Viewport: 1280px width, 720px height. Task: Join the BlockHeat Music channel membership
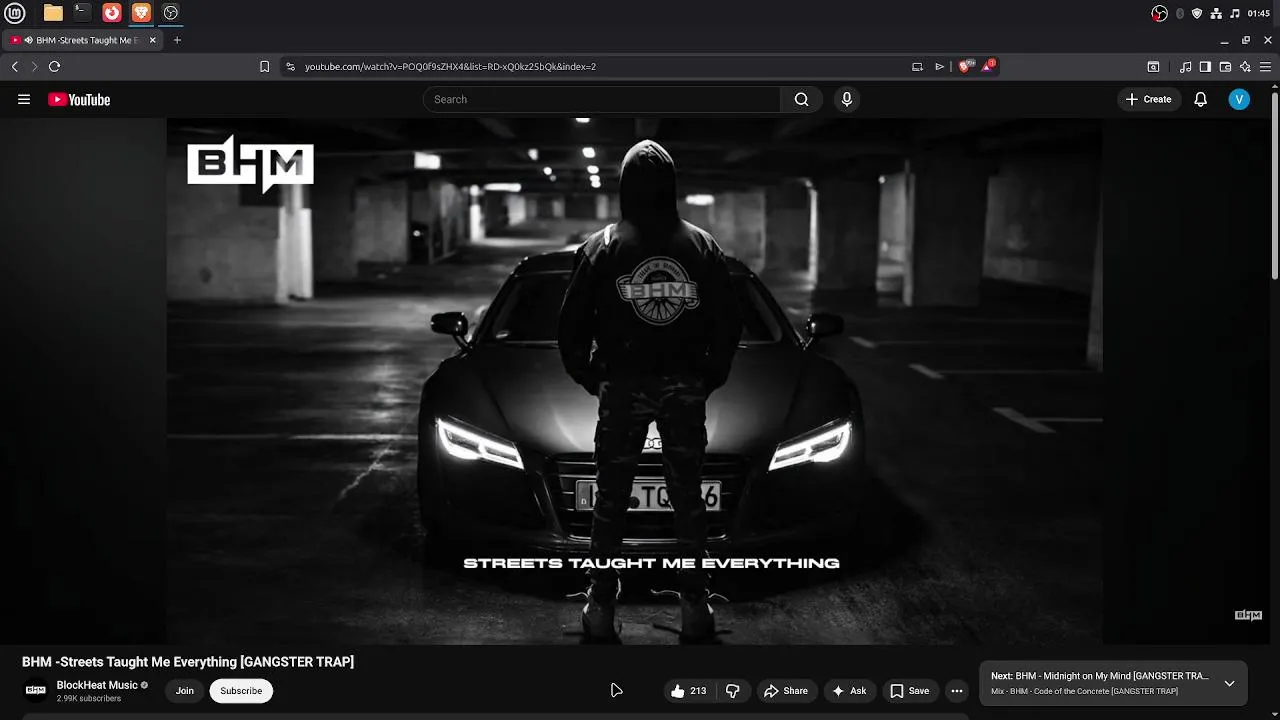(185, 691)
